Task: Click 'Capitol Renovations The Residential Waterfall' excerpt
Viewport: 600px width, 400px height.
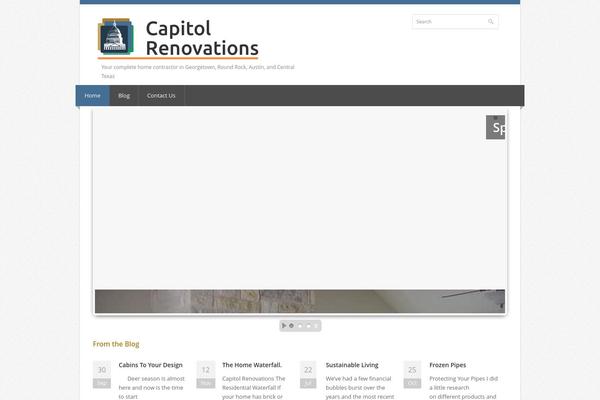Action: 254,387
